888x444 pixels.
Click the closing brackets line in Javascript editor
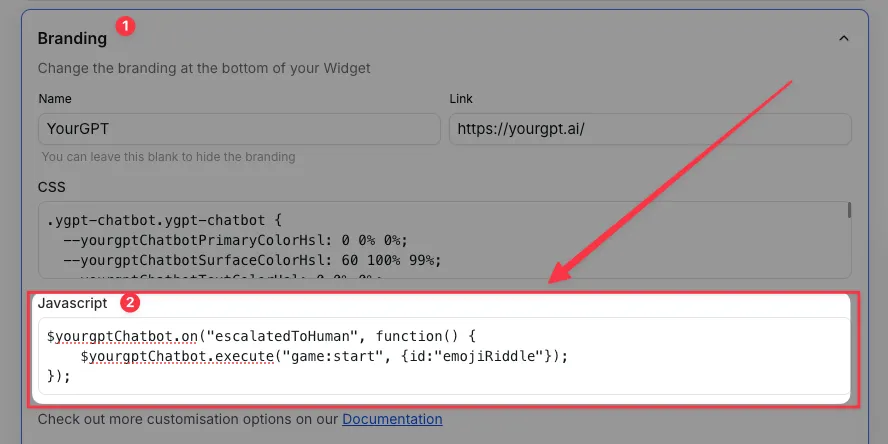[58, 376]
